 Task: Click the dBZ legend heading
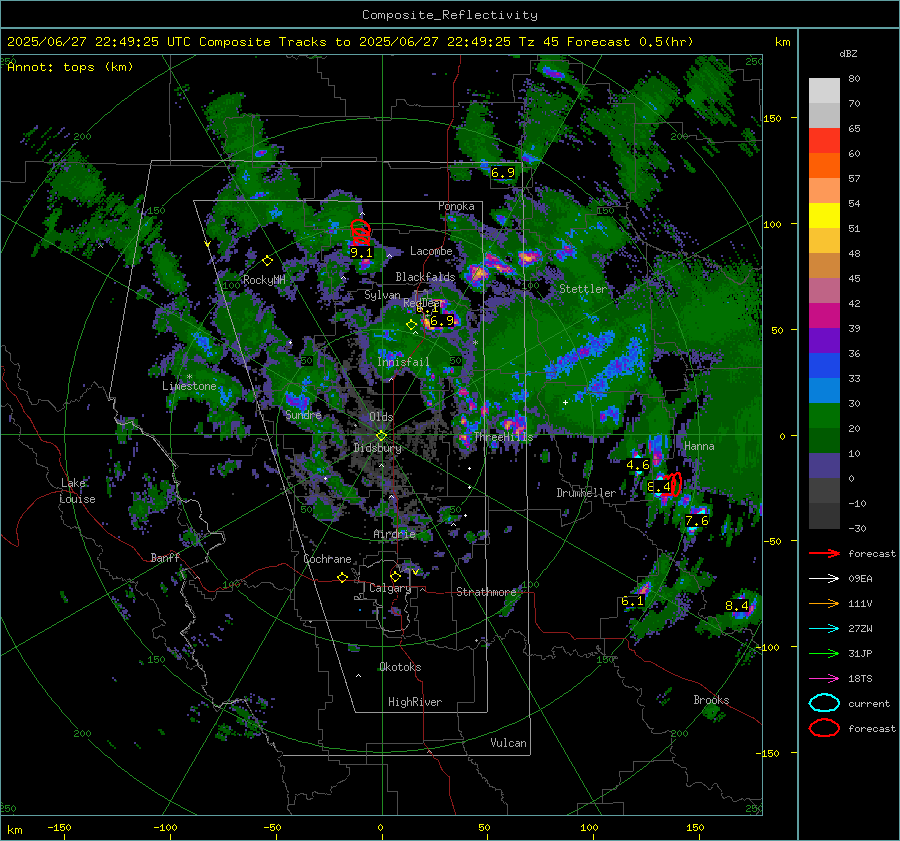tap(848, 54)
